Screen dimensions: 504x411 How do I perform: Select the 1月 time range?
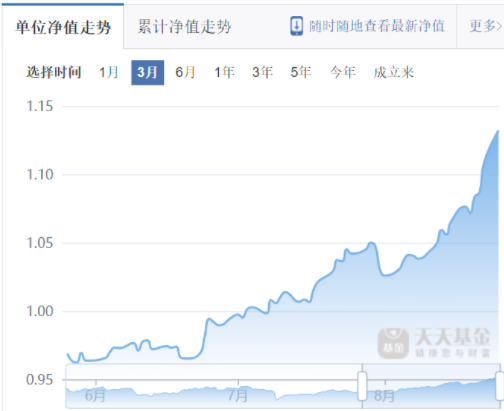(109, 72)
